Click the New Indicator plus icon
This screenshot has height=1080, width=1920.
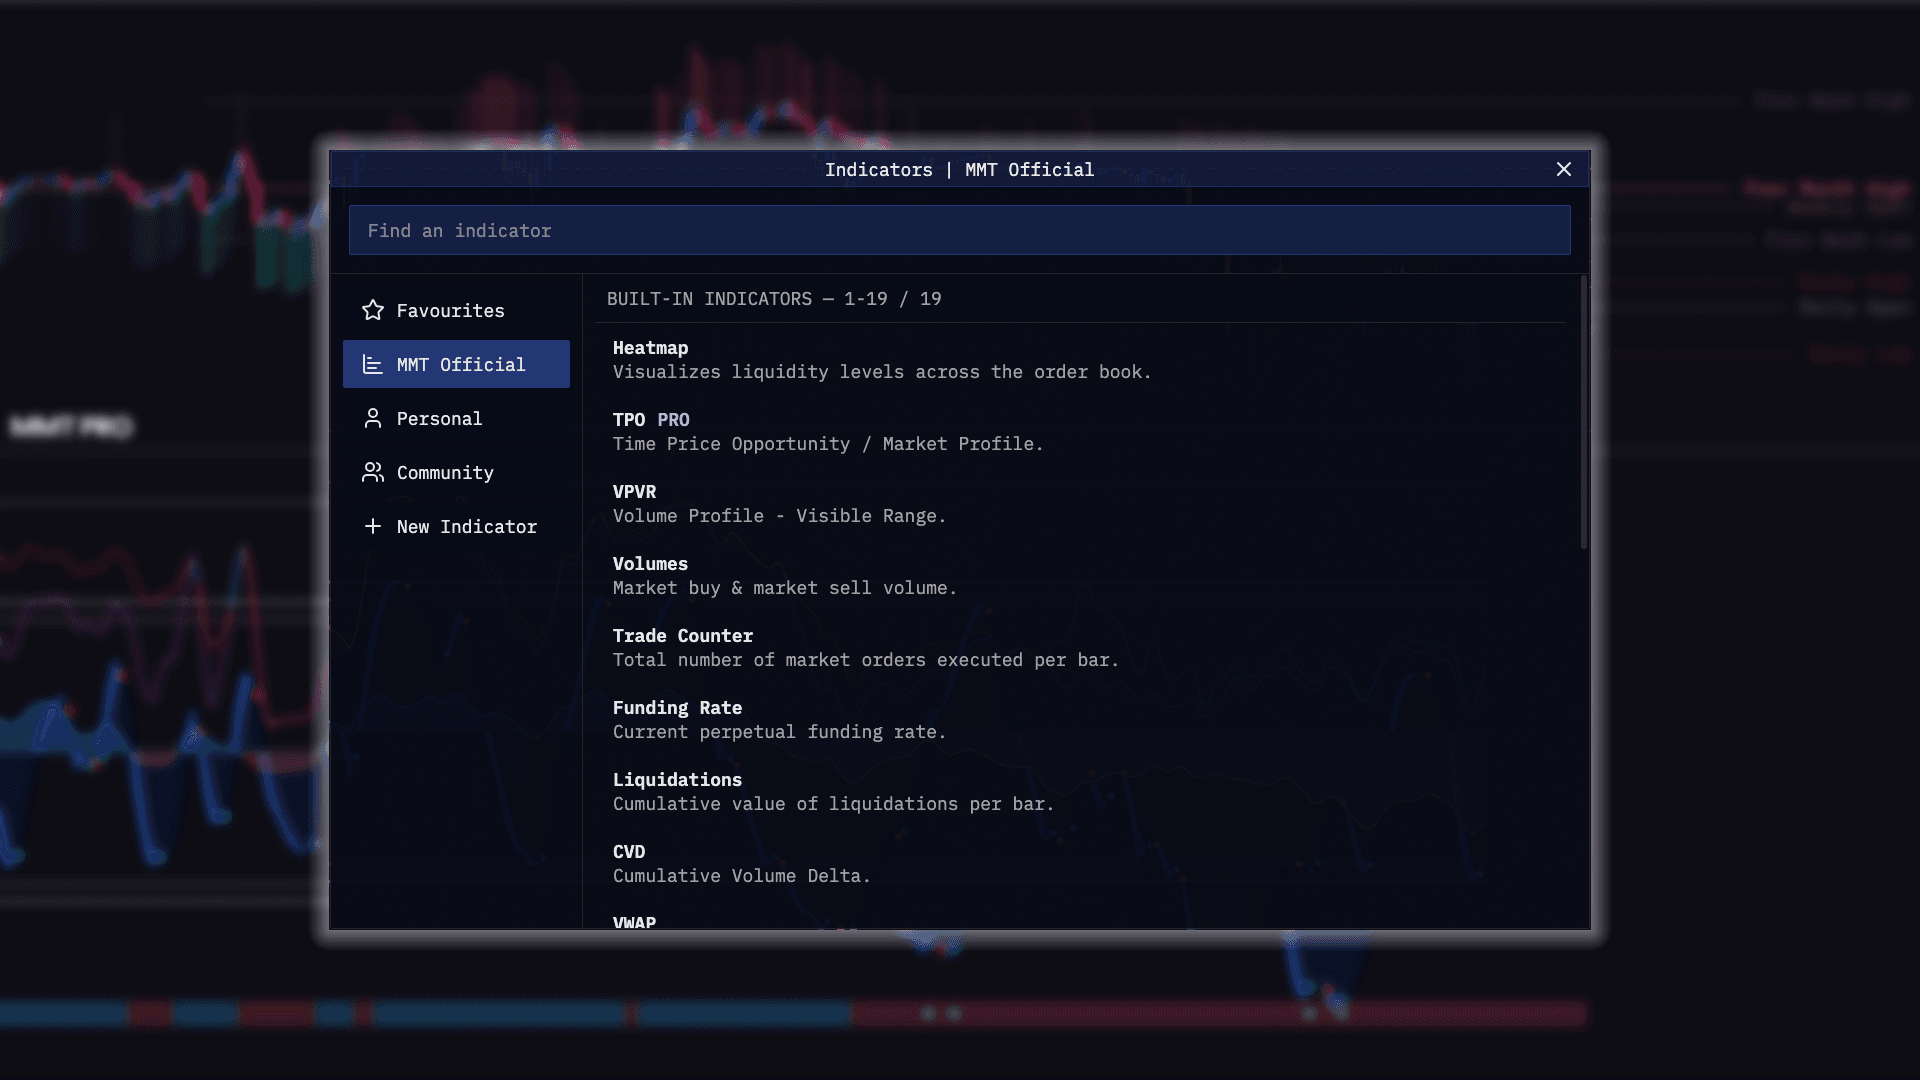(x=373, y=526)
